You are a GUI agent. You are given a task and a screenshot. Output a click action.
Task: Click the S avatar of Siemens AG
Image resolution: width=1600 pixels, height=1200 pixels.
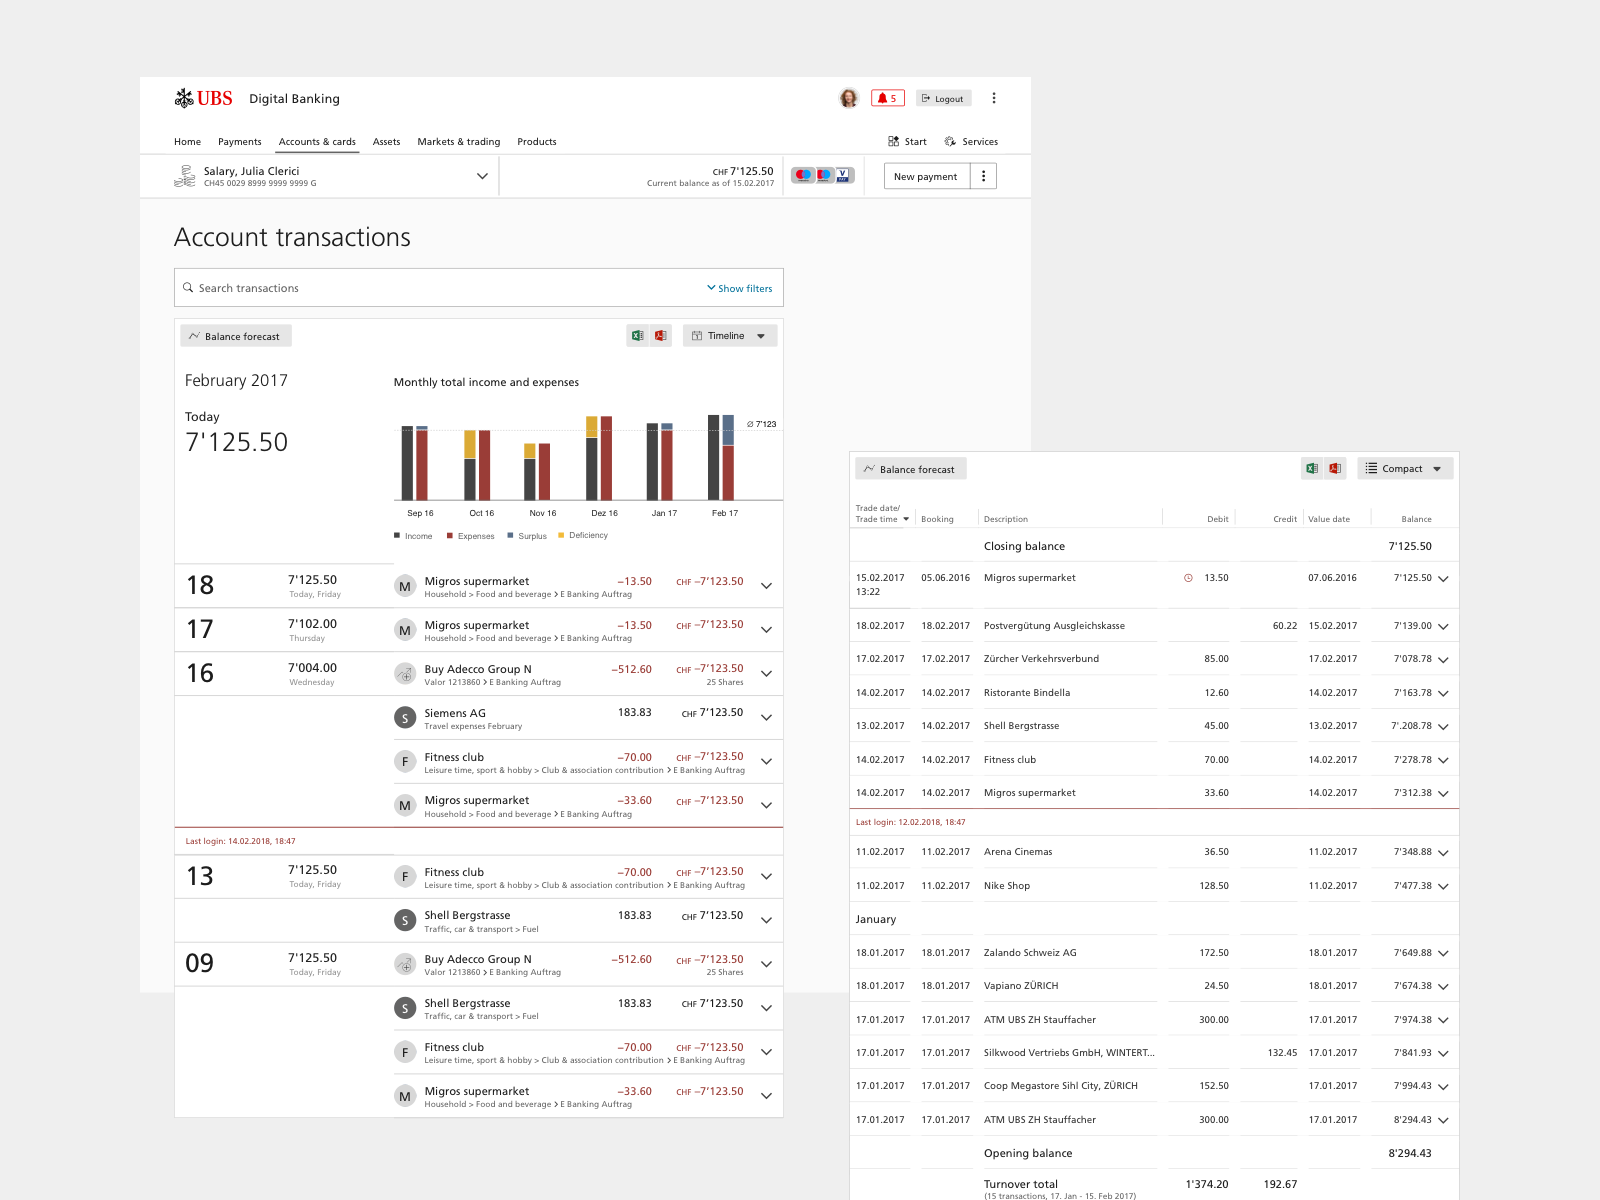405,718
